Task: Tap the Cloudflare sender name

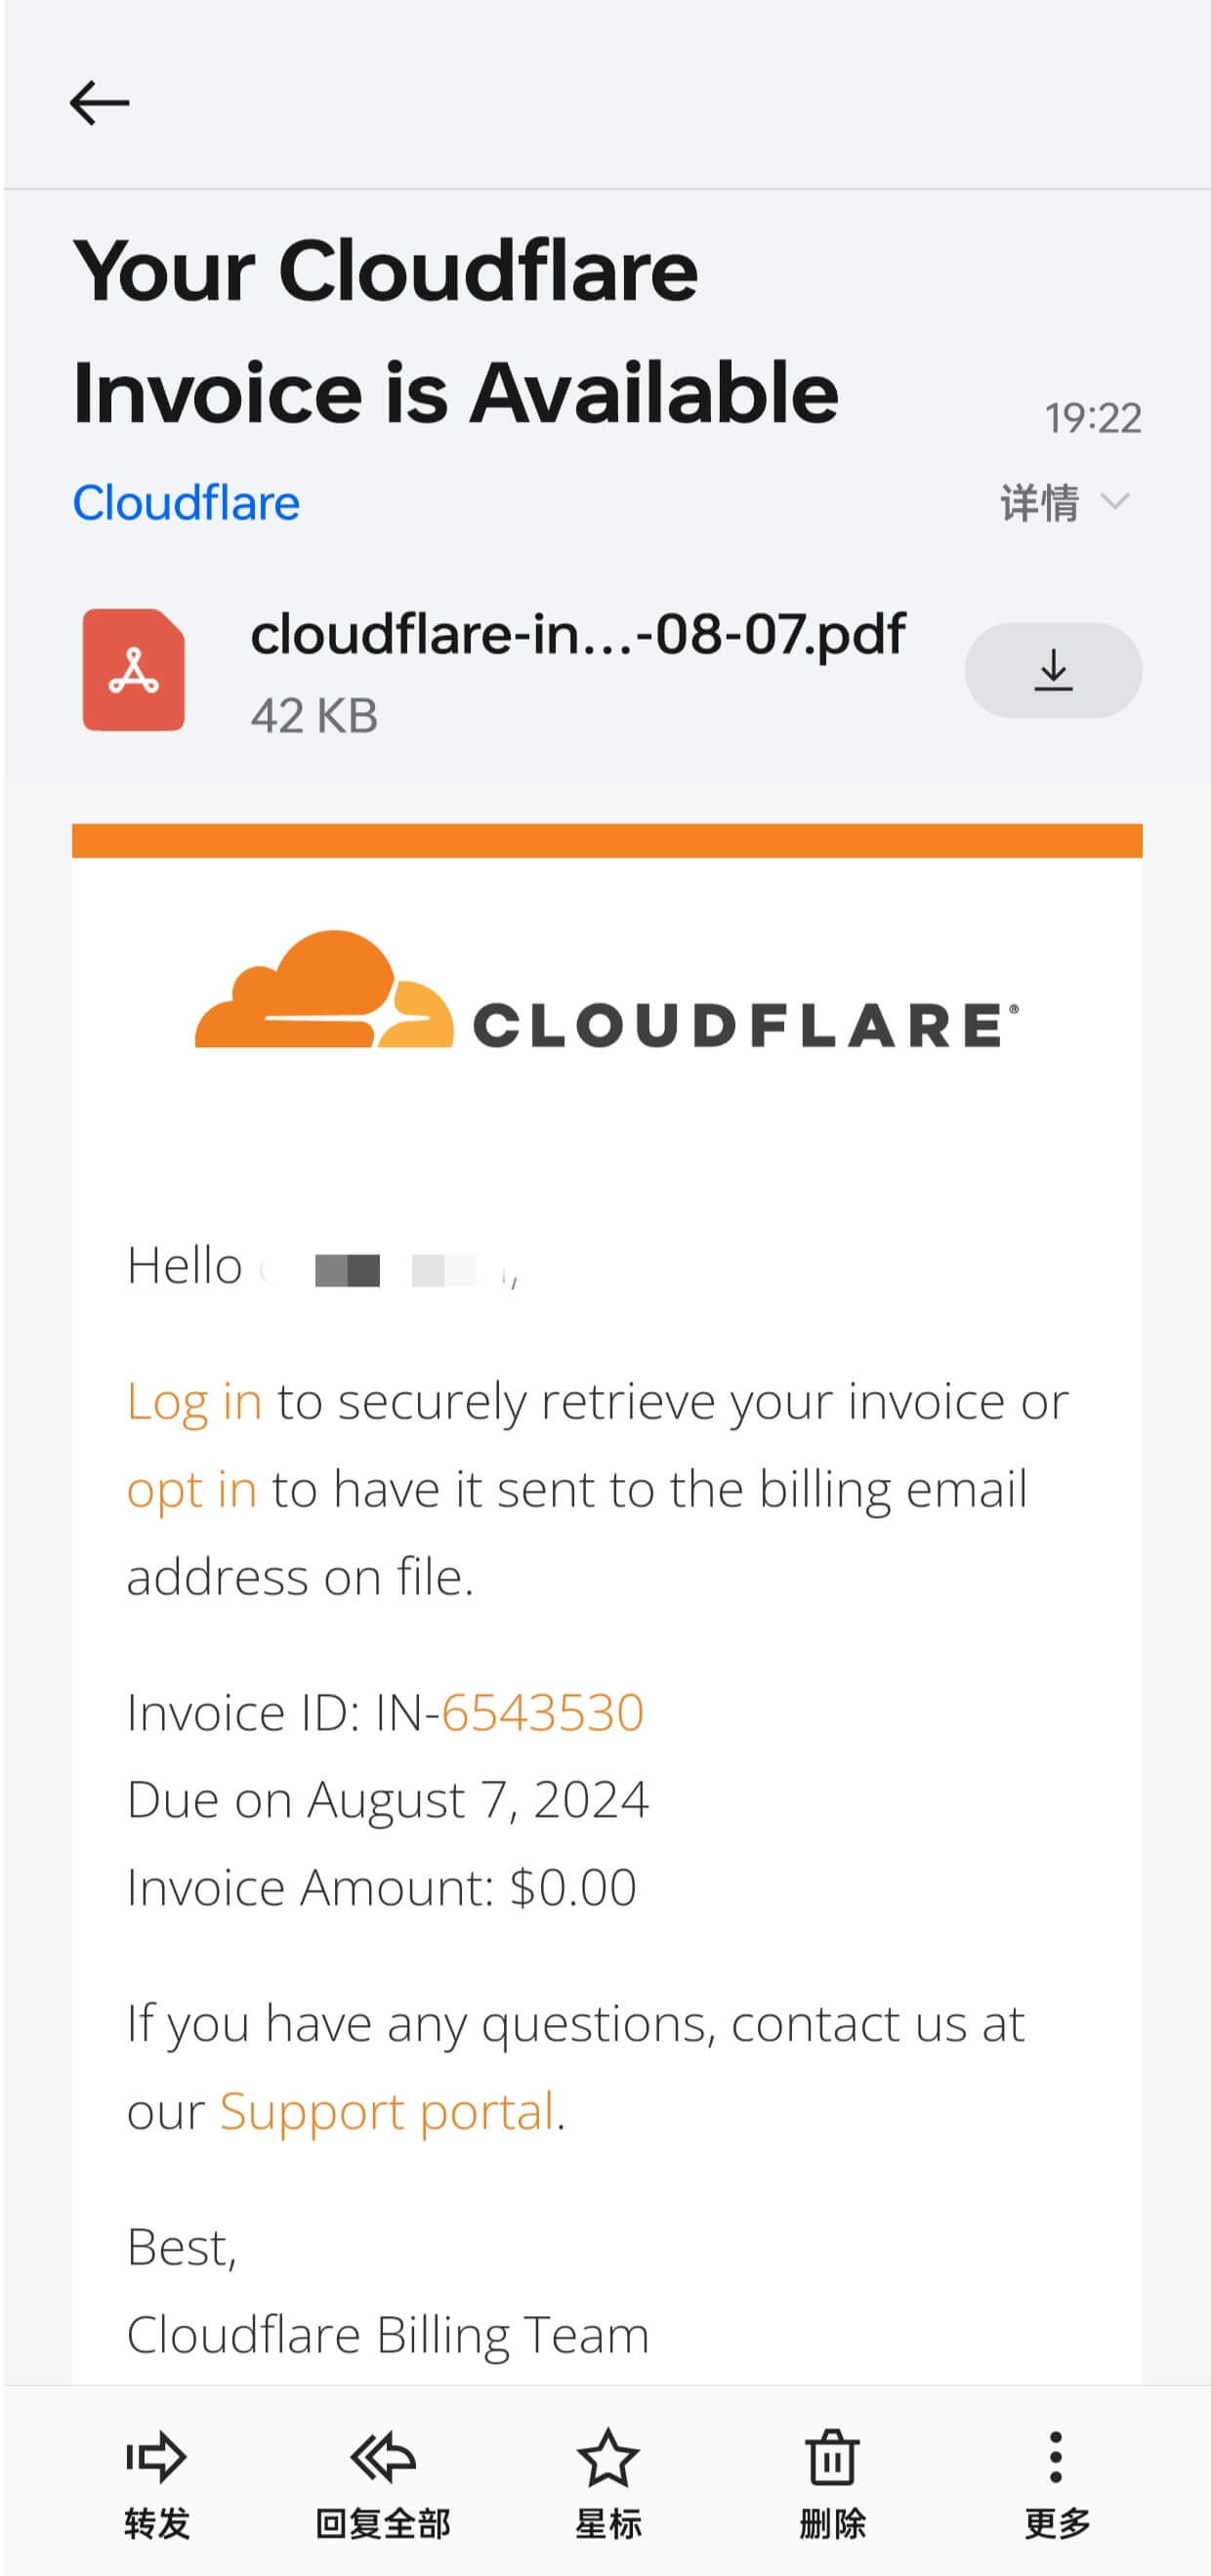Action: click(x=186, y=502)
